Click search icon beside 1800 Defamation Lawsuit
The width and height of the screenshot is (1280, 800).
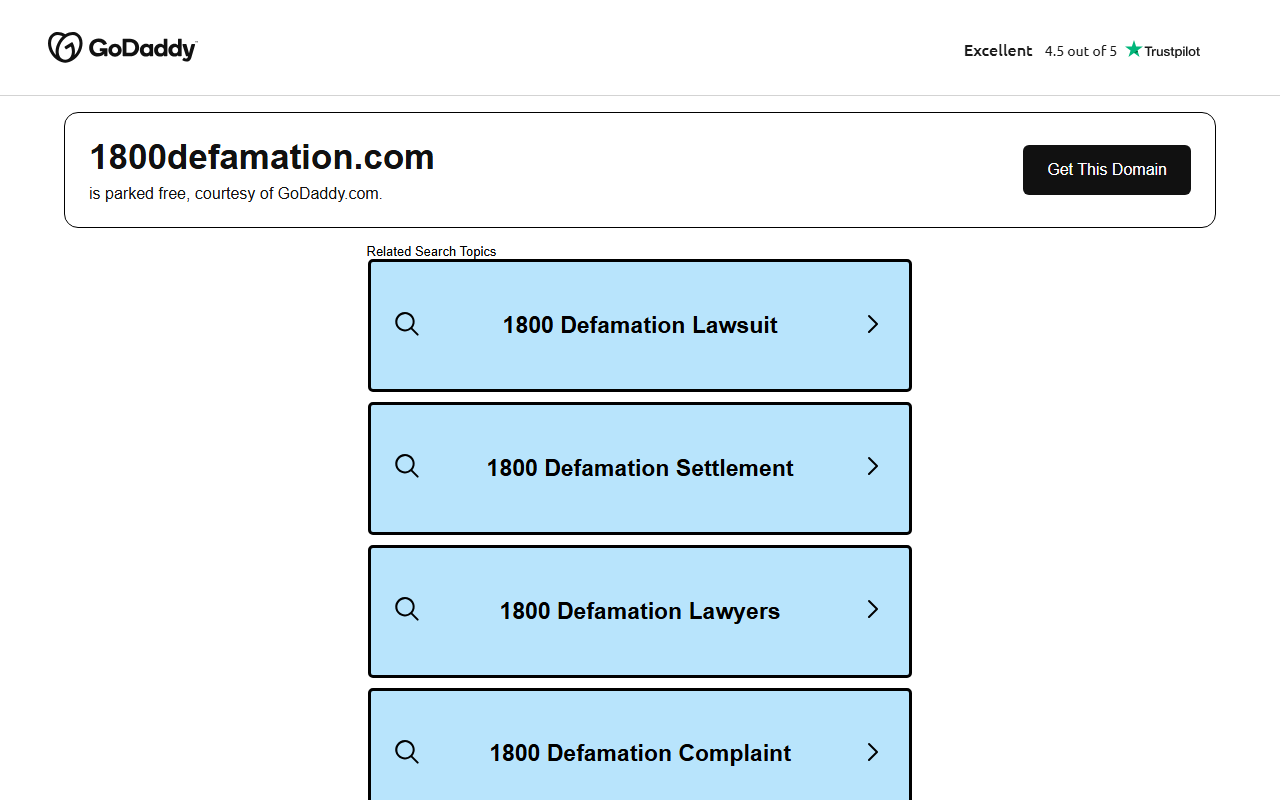point(407,324)
